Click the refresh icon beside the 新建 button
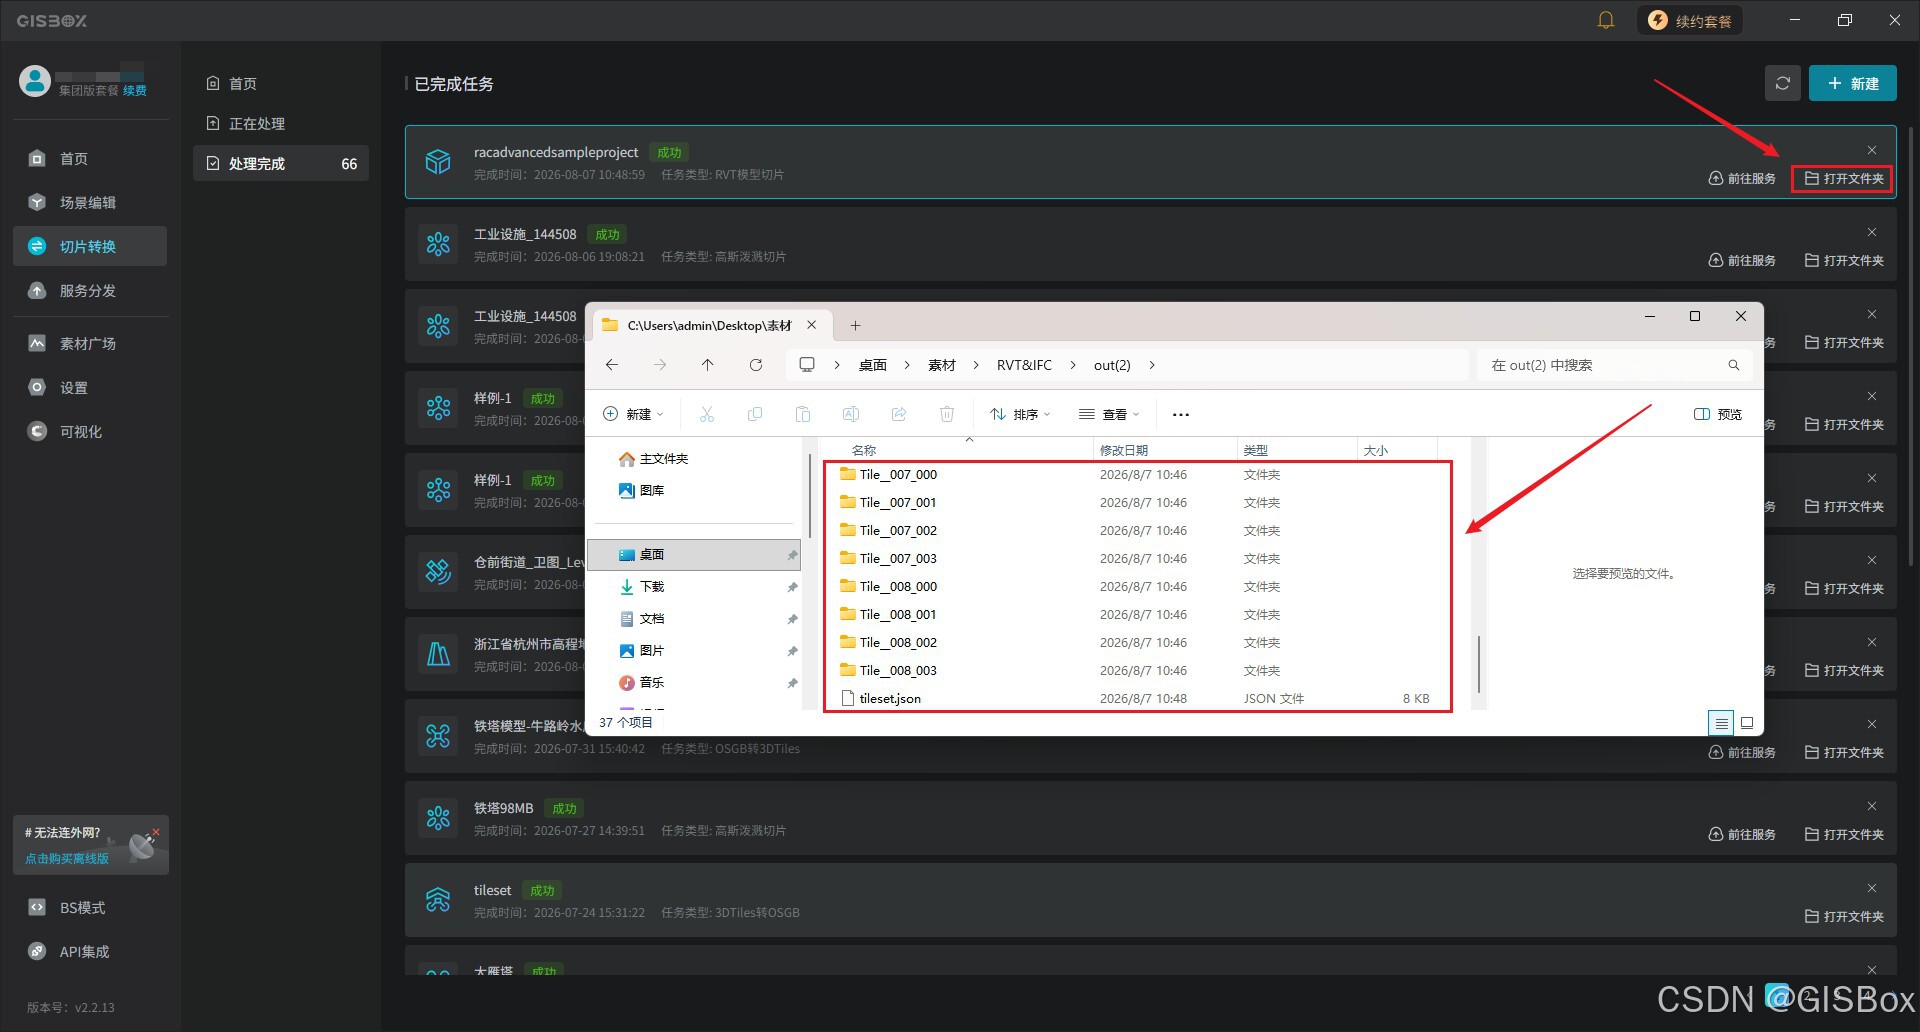The height and width of the screenshot is (1032, 1920). [x=1782, y=84]
